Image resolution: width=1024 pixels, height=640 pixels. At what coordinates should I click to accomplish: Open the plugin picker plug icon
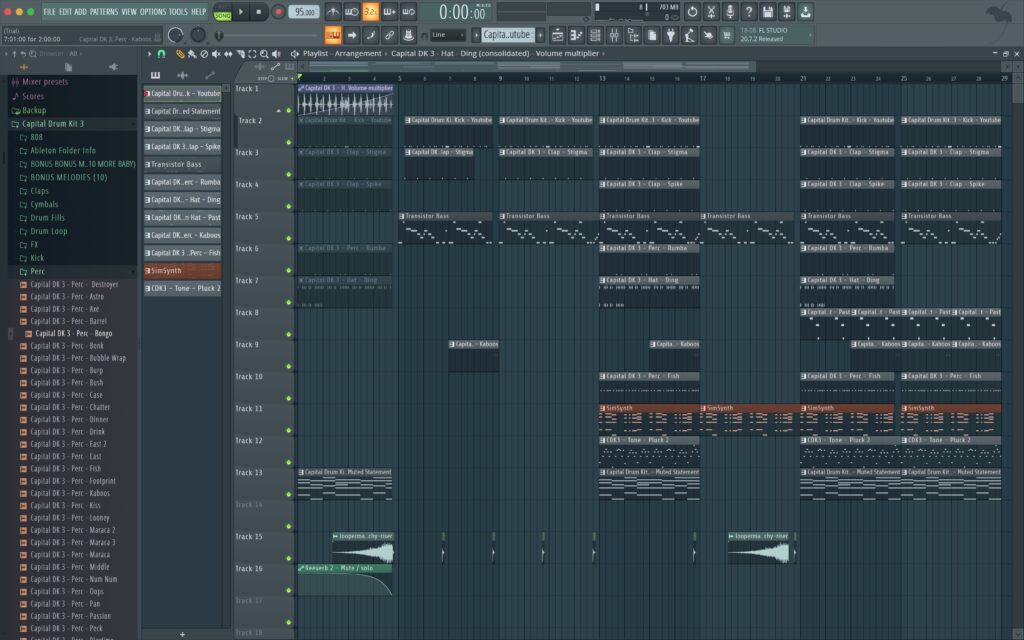[671, 35]
